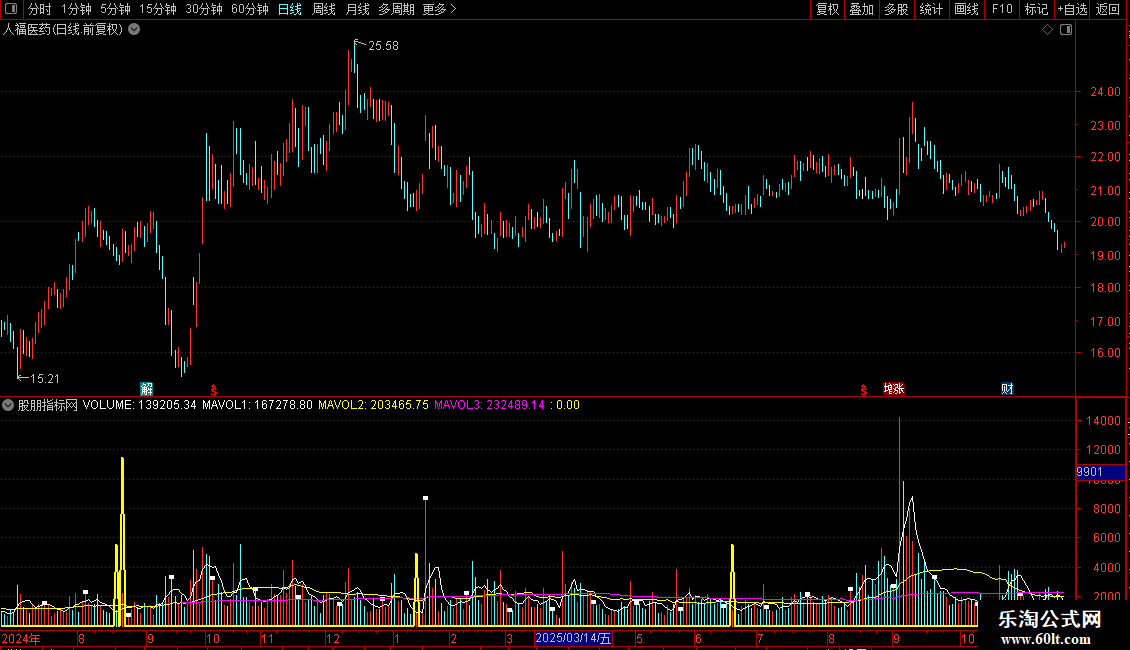The image size is (1130, 650).
Task: Click the 2024年 label on timeline
Action: pos(21,638)
